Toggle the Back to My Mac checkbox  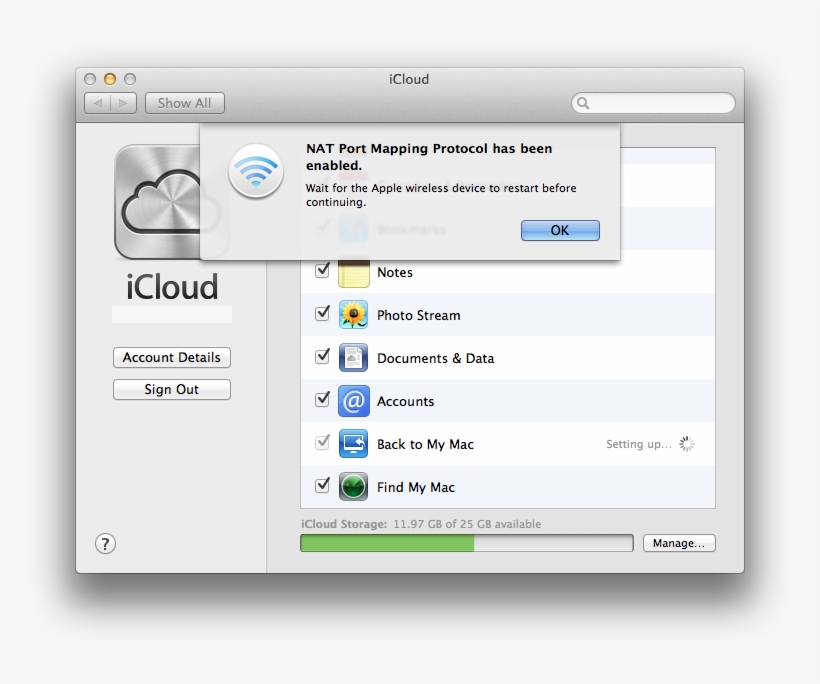pos(322,442)
